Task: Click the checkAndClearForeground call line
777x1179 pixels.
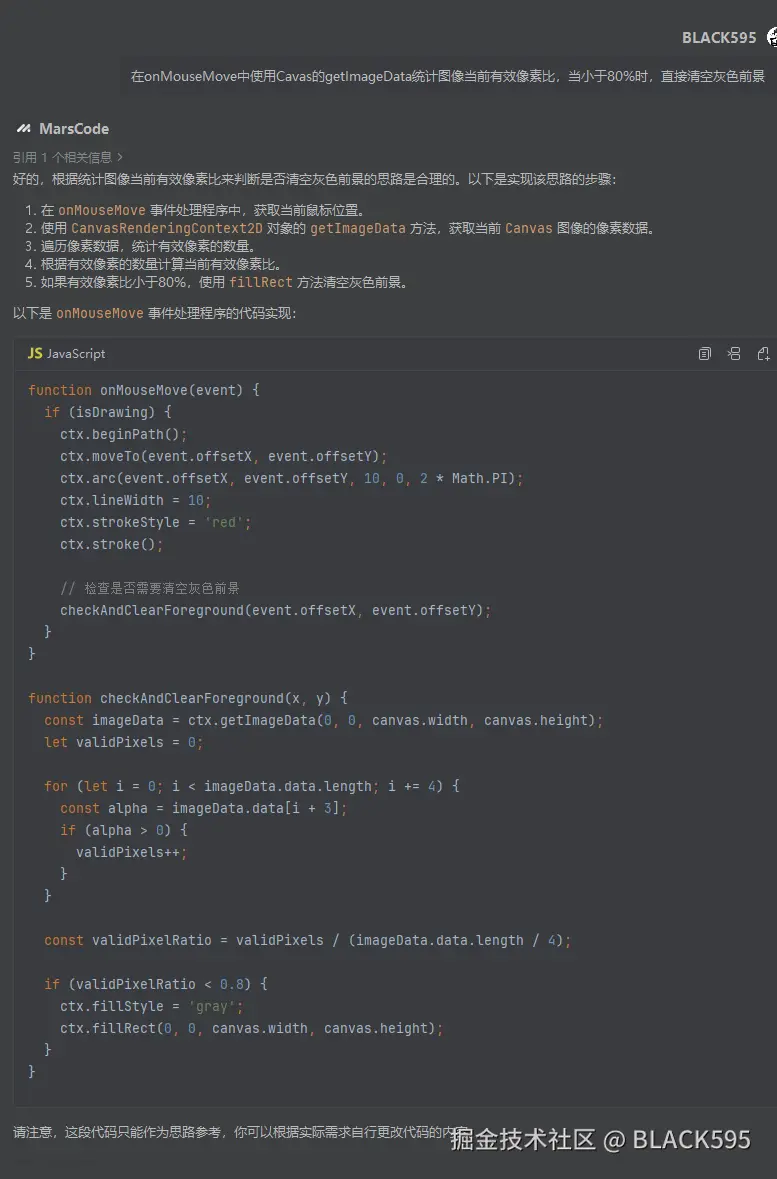Action: tap(275, 610)
